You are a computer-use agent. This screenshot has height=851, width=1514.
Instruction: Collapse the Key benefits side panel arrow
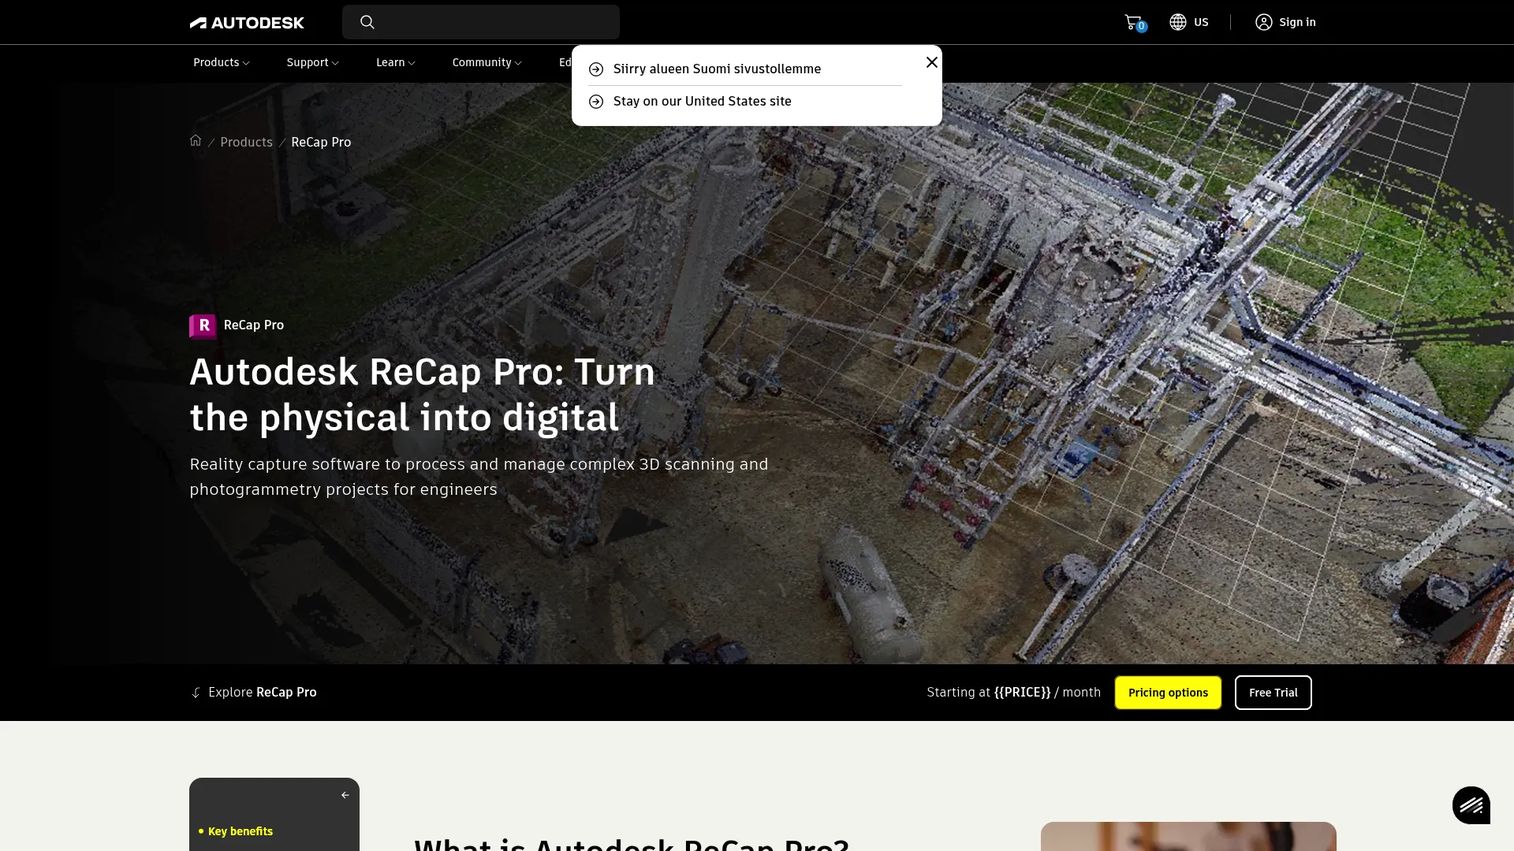(345, 795)
